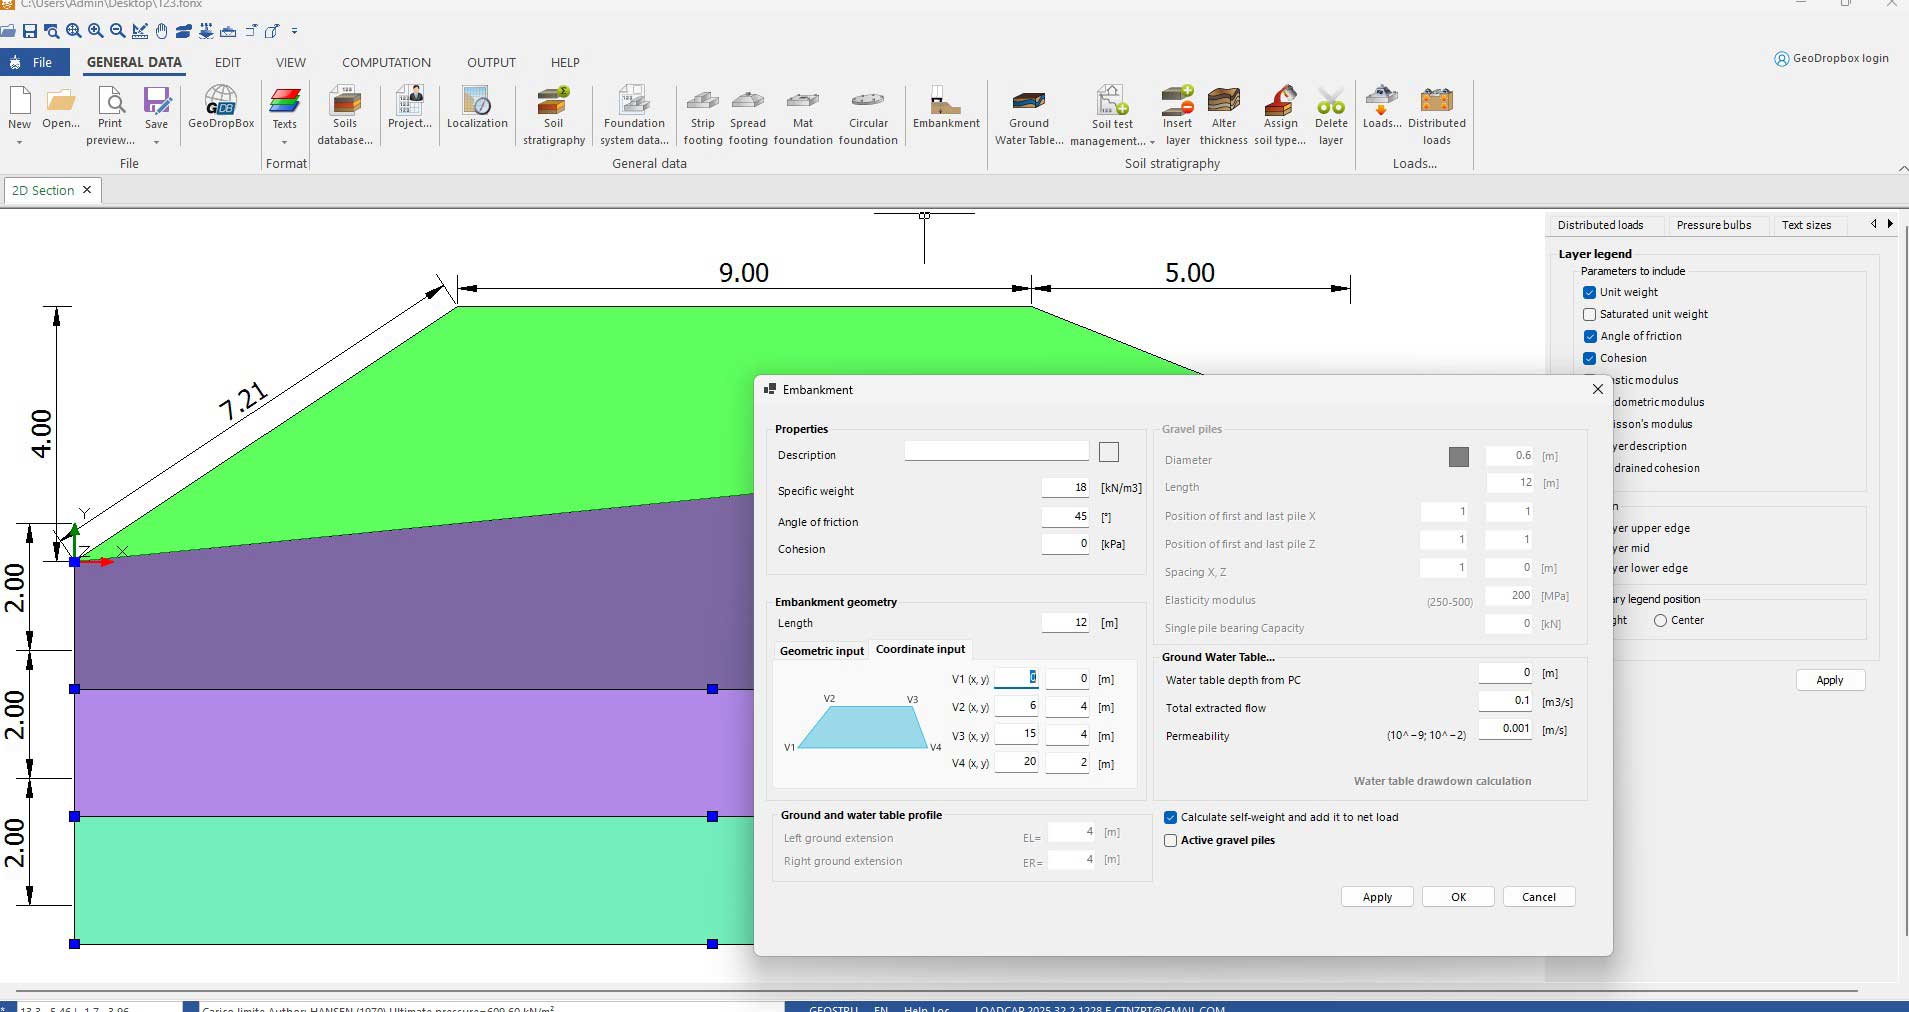Select the Center legend position radio button

1660,621
